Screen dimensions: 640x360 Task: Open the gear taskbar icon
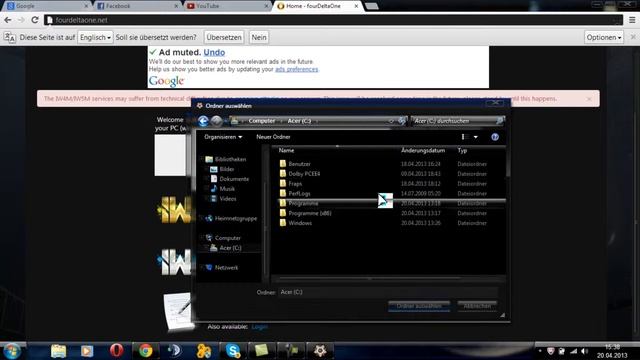click(320, 351)
